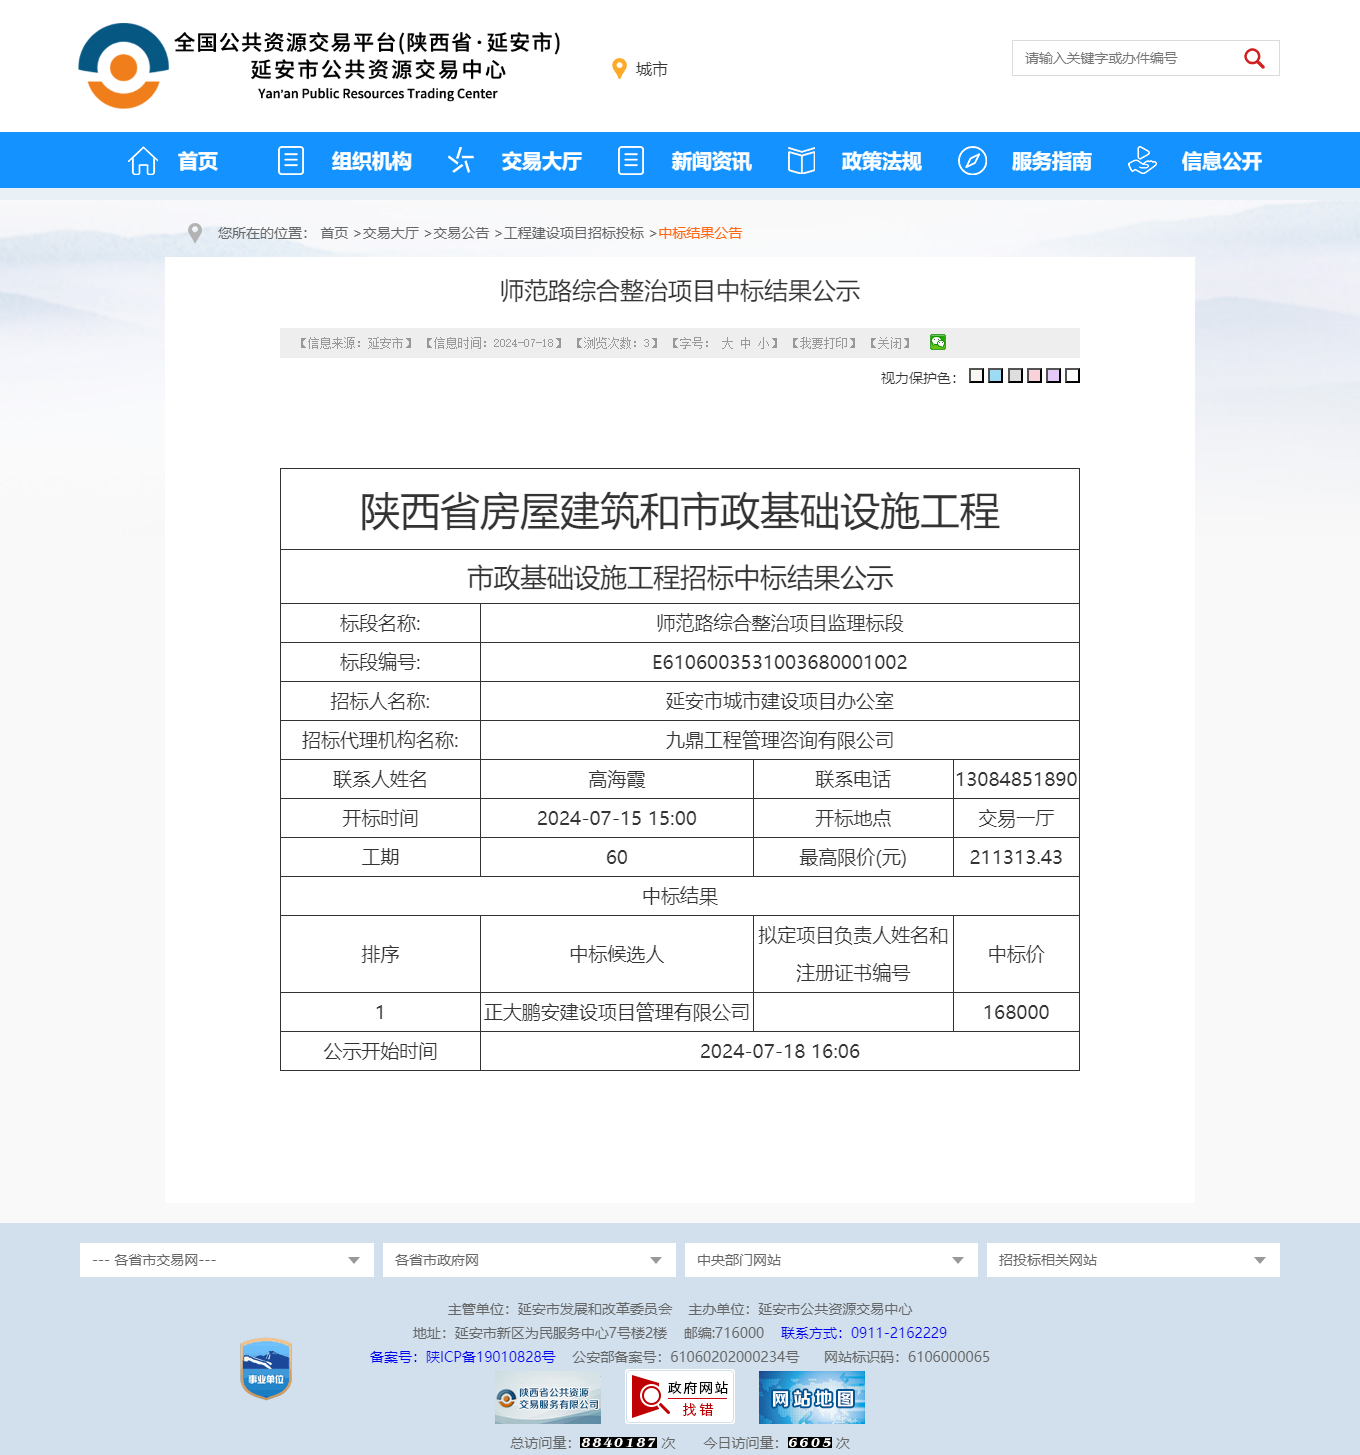Click the 事业单位 shield badge
Viewport: 1360px width, 1455px height.
coord(266,1368)
